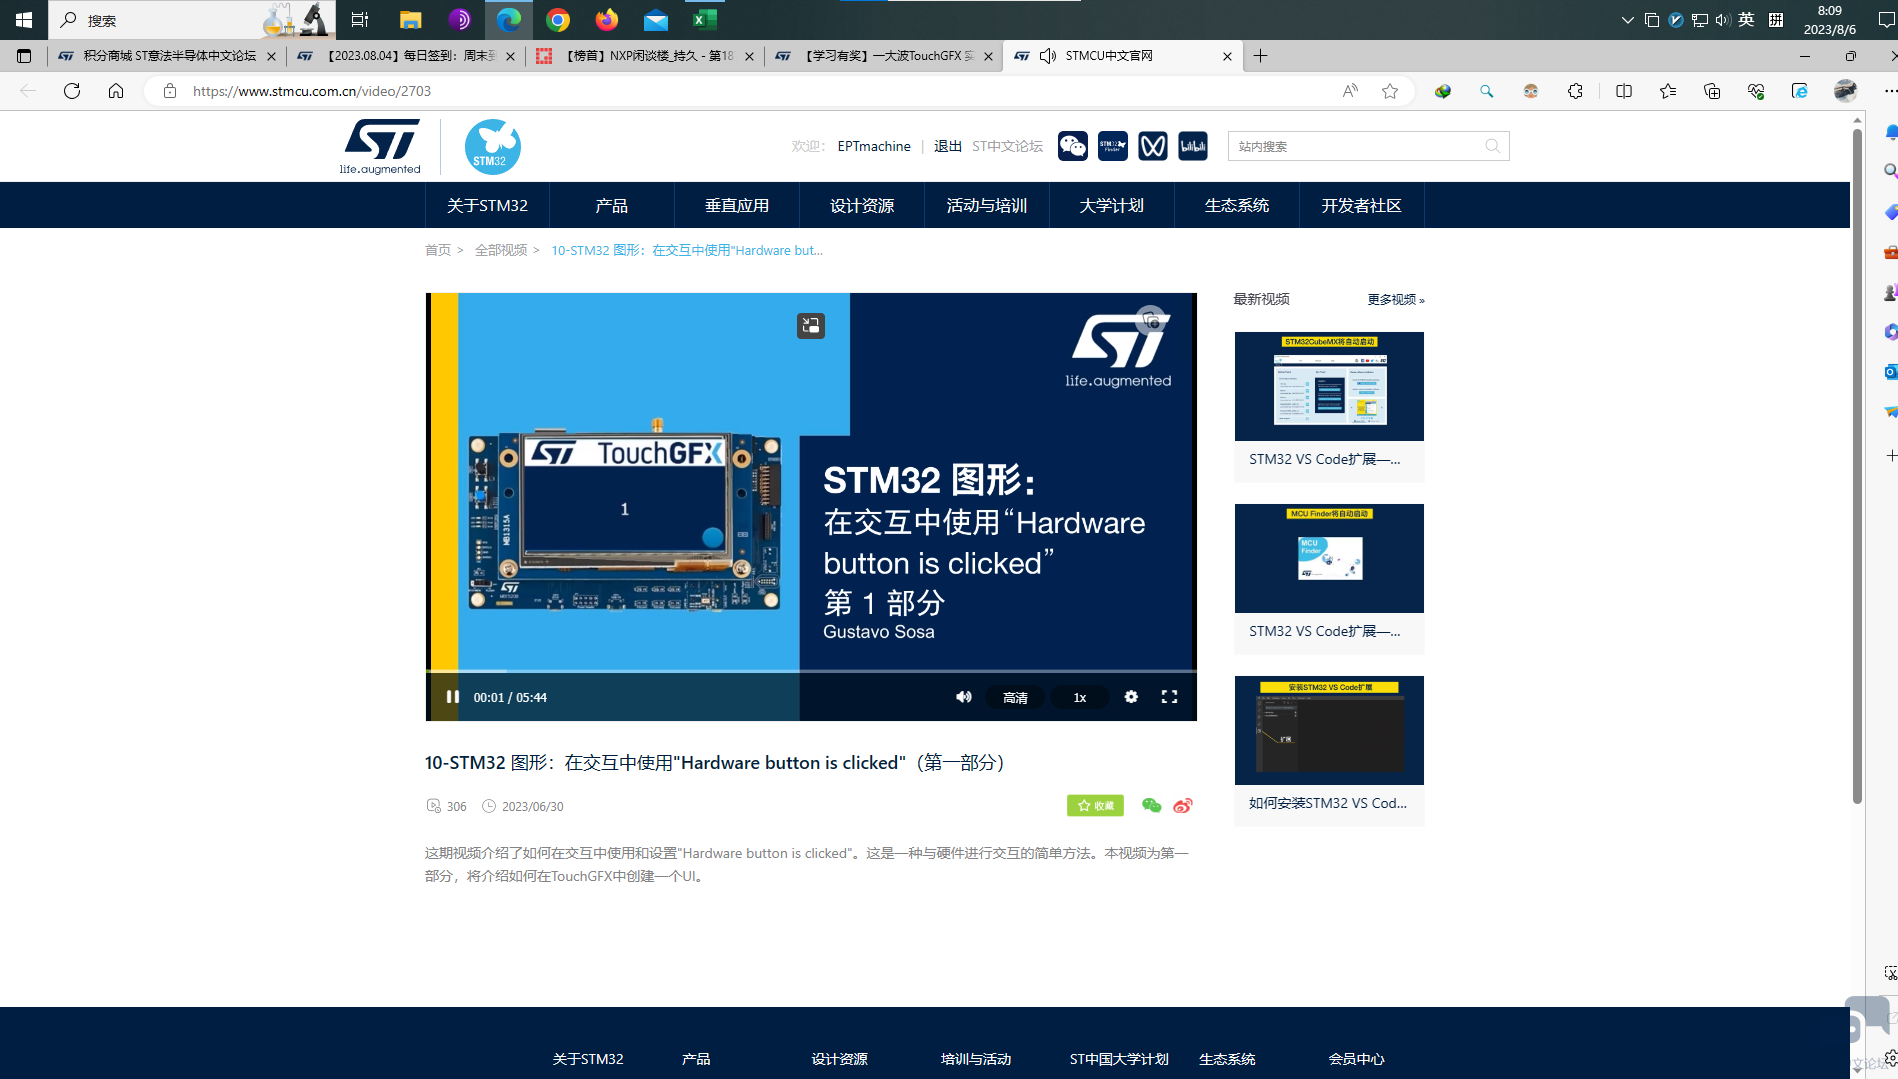
Task: Switch to the 学习有奖 TouchGFX tab
Action: pos(885,56)
